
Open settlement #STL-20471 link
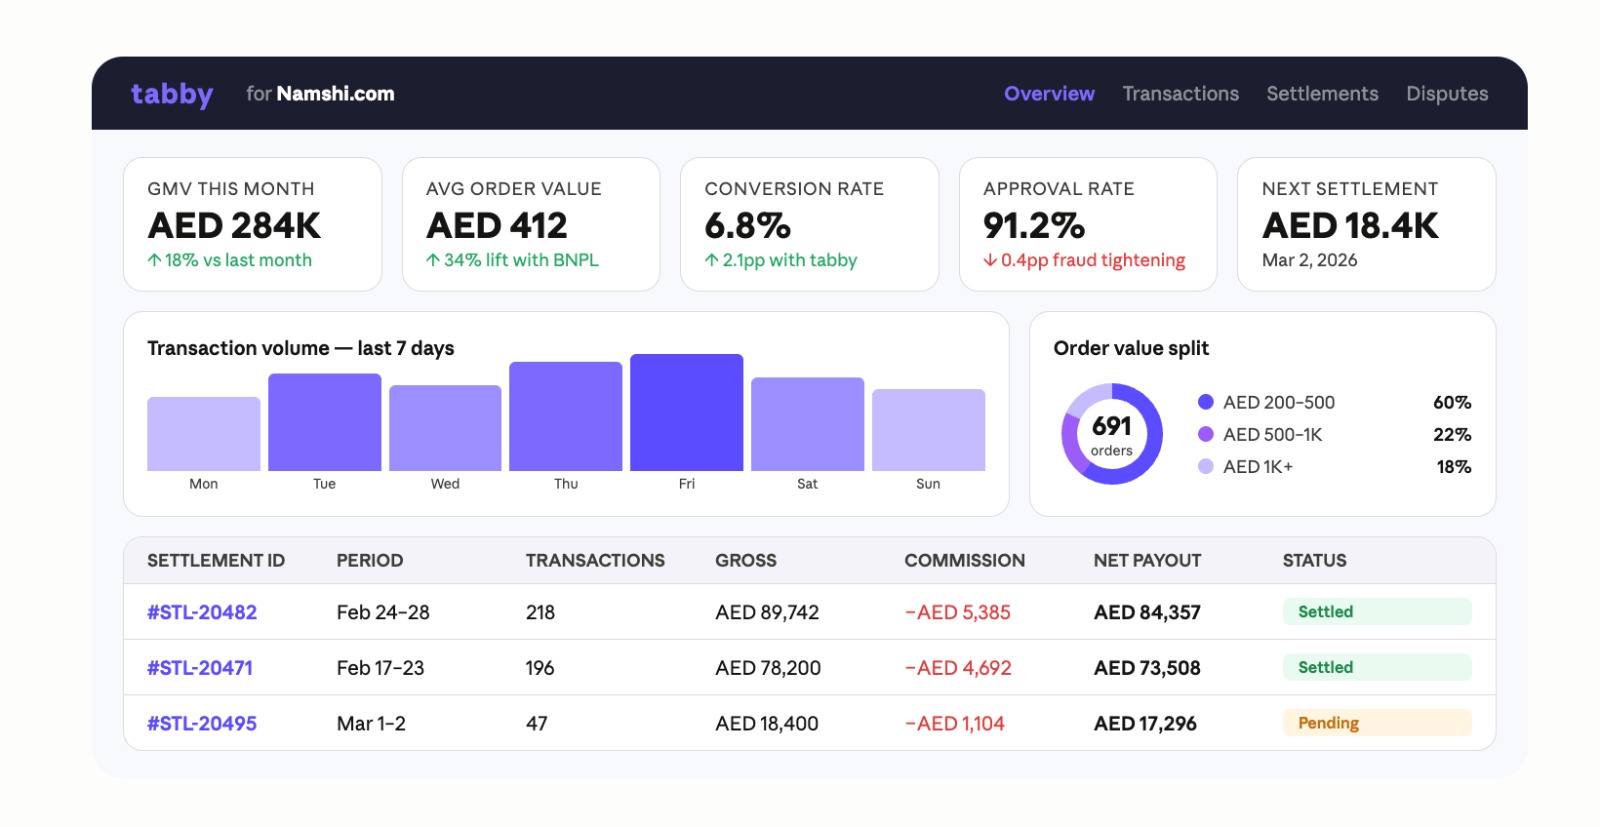click(x=200, y=668)
